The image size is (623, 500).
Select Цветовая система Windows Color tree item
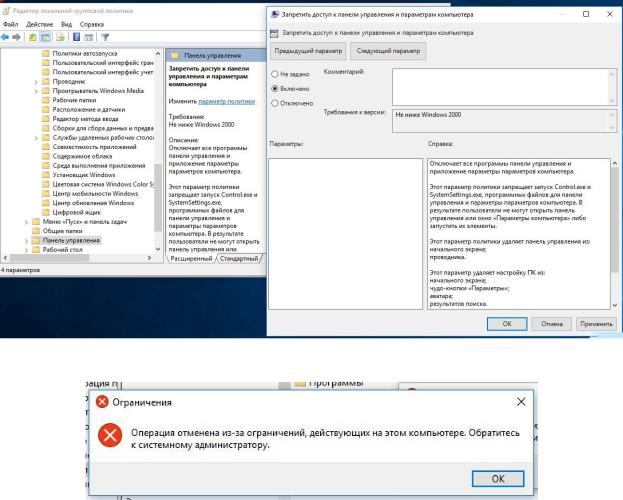103,184
